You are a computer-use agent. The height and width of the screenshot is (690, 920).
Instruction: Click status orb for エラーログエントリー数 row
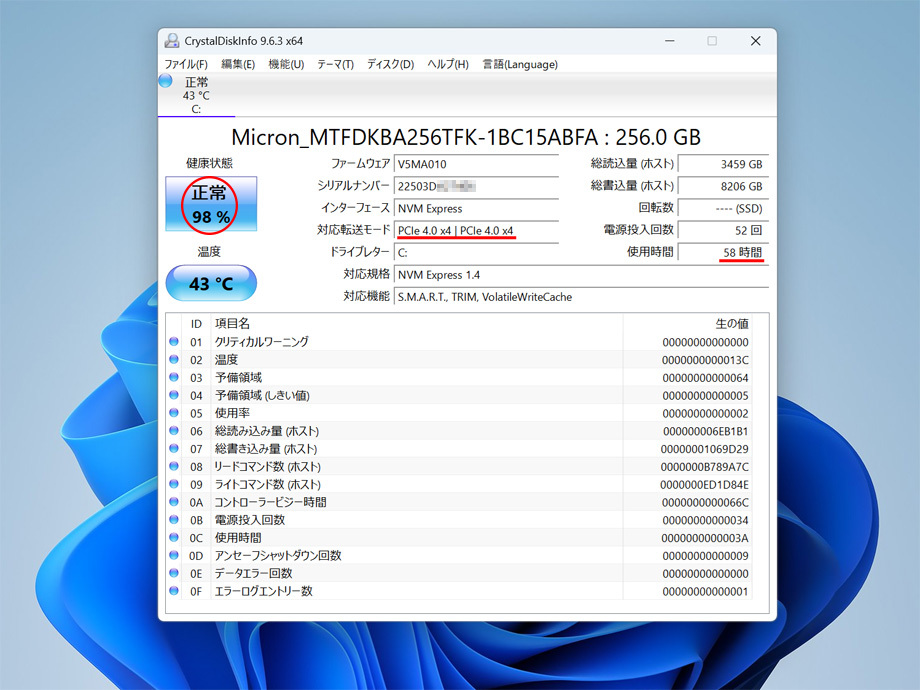click(174, 591)
